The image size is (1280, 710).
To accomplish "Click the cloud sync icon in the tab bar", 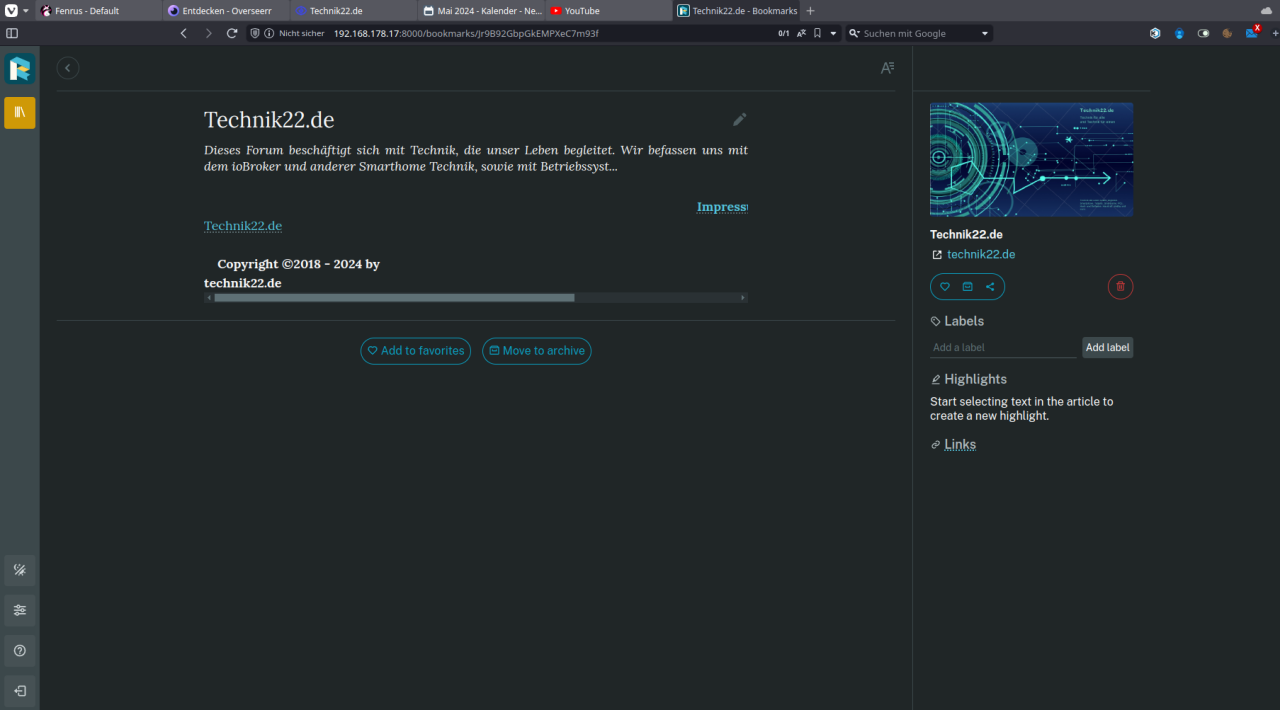I will tap(1266, 10).
